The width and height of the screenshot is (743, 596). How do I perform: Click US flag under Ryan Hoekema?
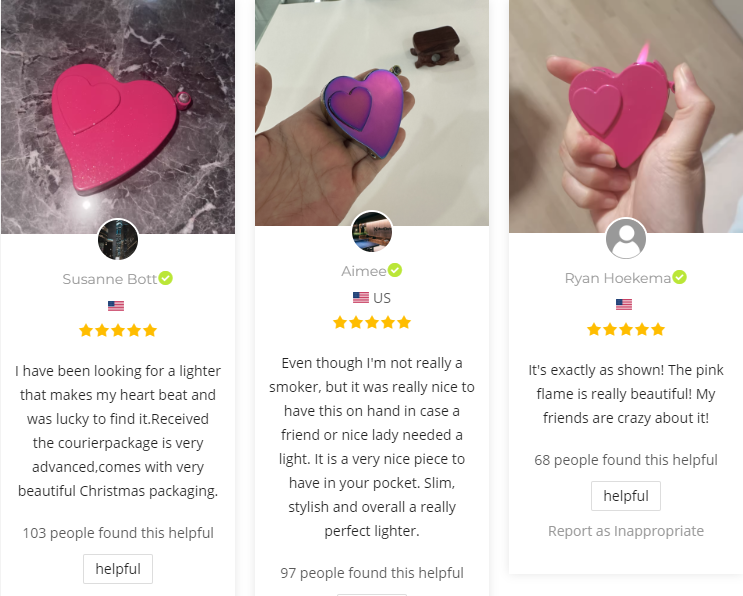point(624,304)
